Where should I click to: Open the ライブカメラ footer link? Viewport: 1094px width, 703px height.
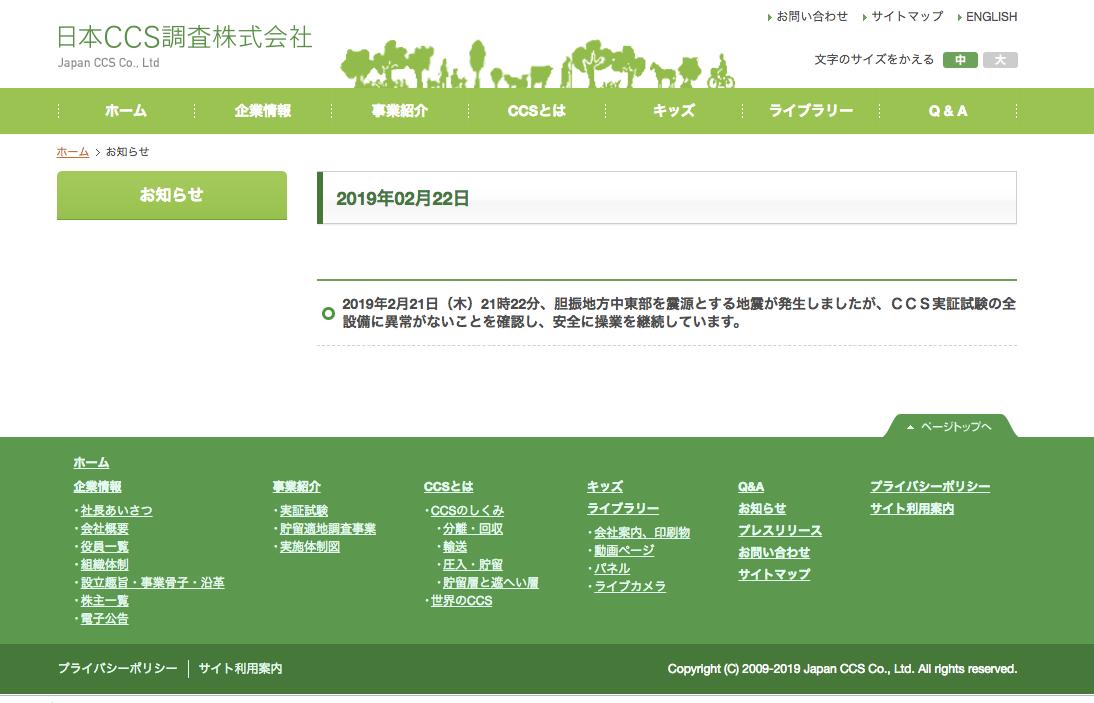[x=629, y=587]
